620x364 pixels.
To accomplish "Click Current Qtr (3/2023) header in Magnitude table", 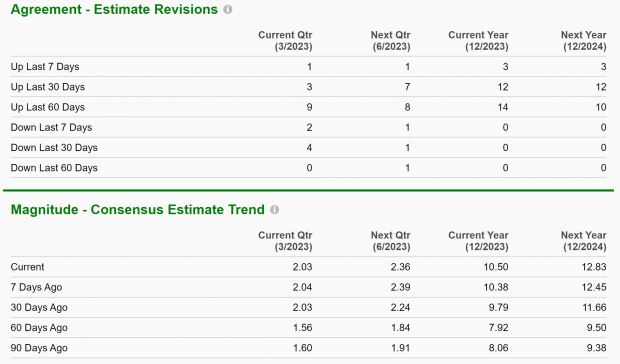I will click(x=285, y=241).
